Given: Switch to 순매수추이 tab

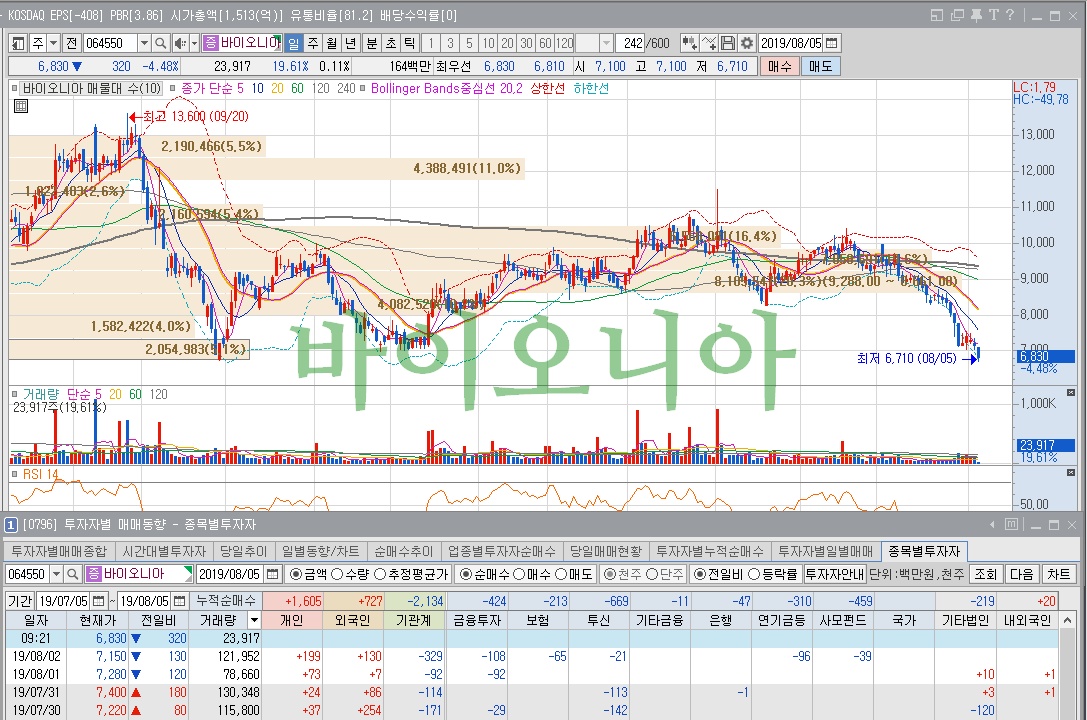Looking at the screenshot, I should click(403, 551).
